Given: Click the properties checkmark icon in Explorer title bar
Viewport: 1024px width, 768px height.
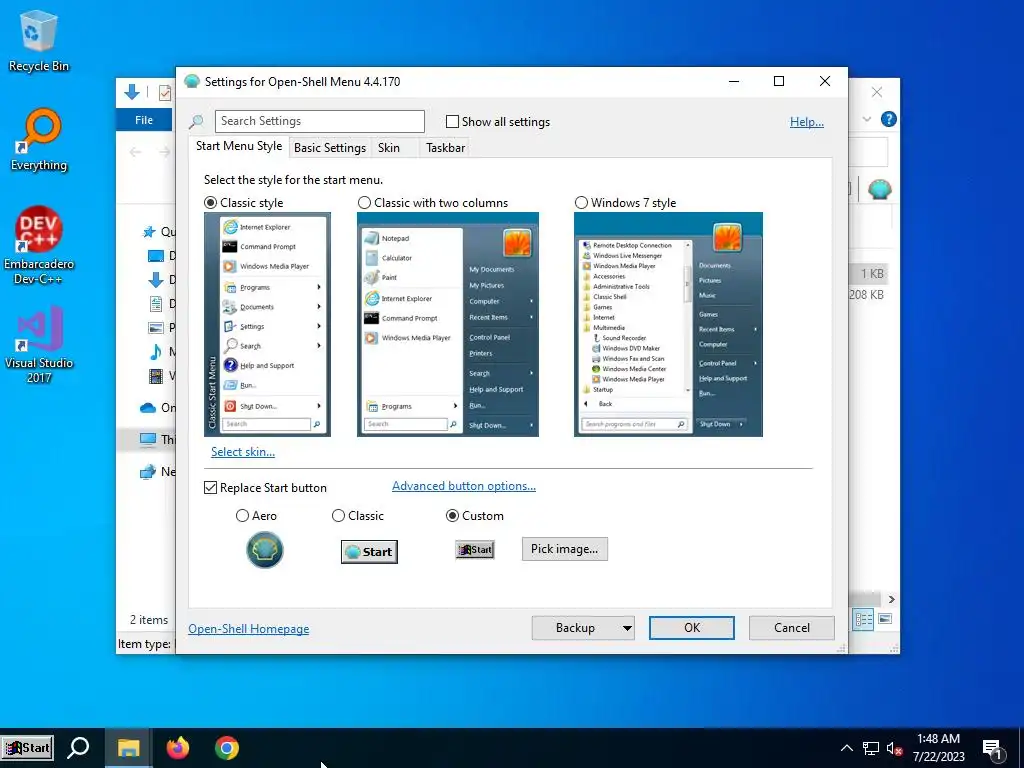Looking at the screenshot, I should tap(165, 93).
